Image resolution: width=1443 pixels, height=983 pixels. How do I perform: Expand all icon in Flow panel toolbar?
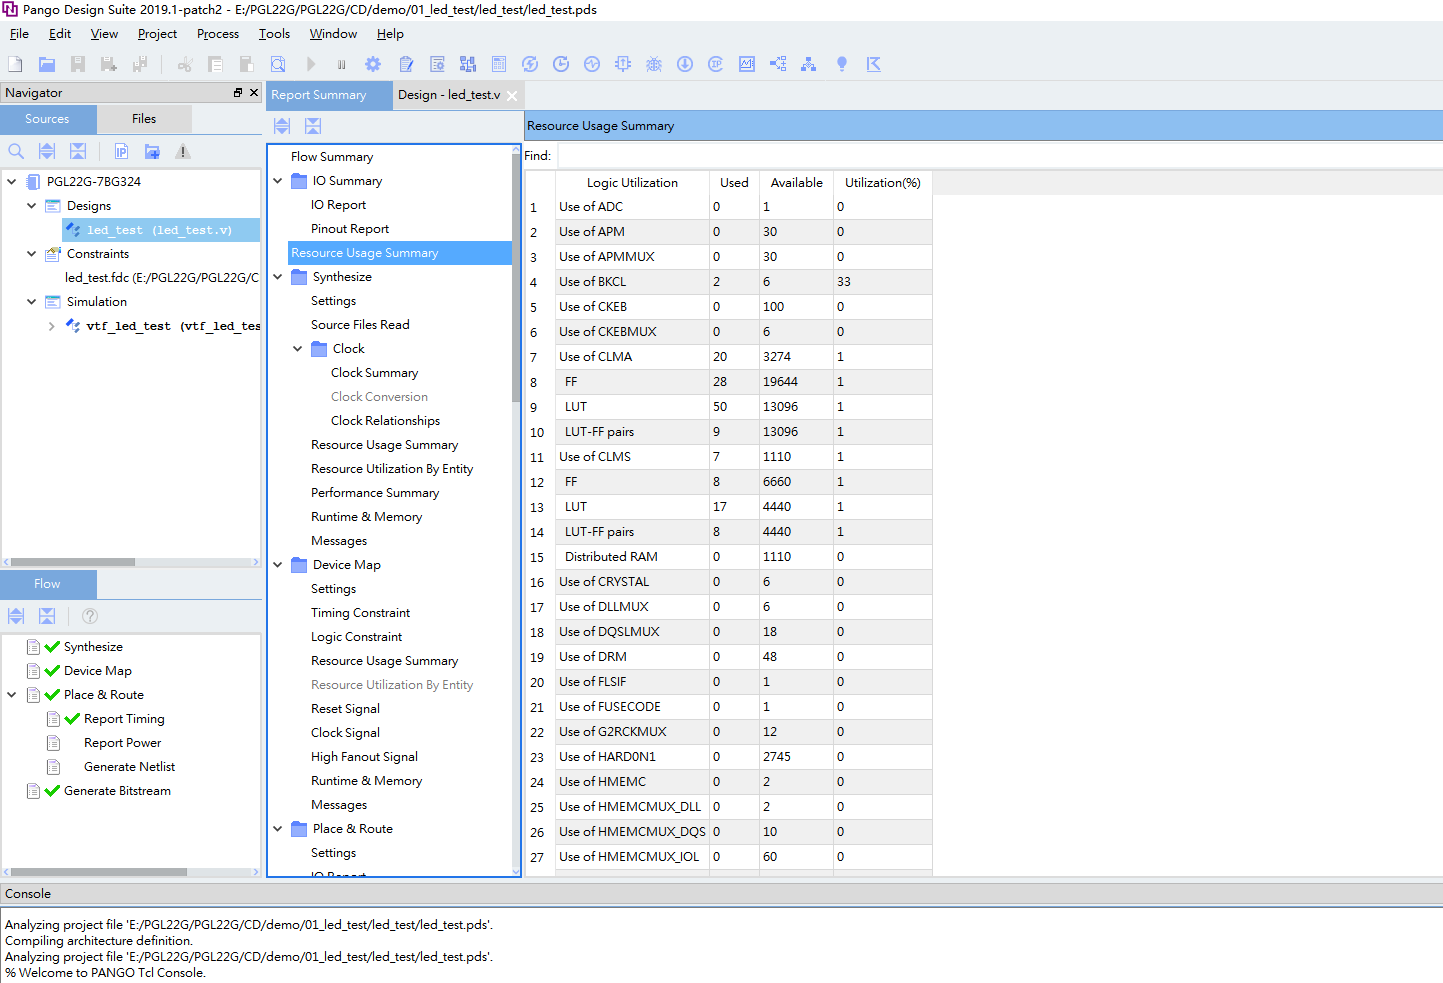click(16, 616)
